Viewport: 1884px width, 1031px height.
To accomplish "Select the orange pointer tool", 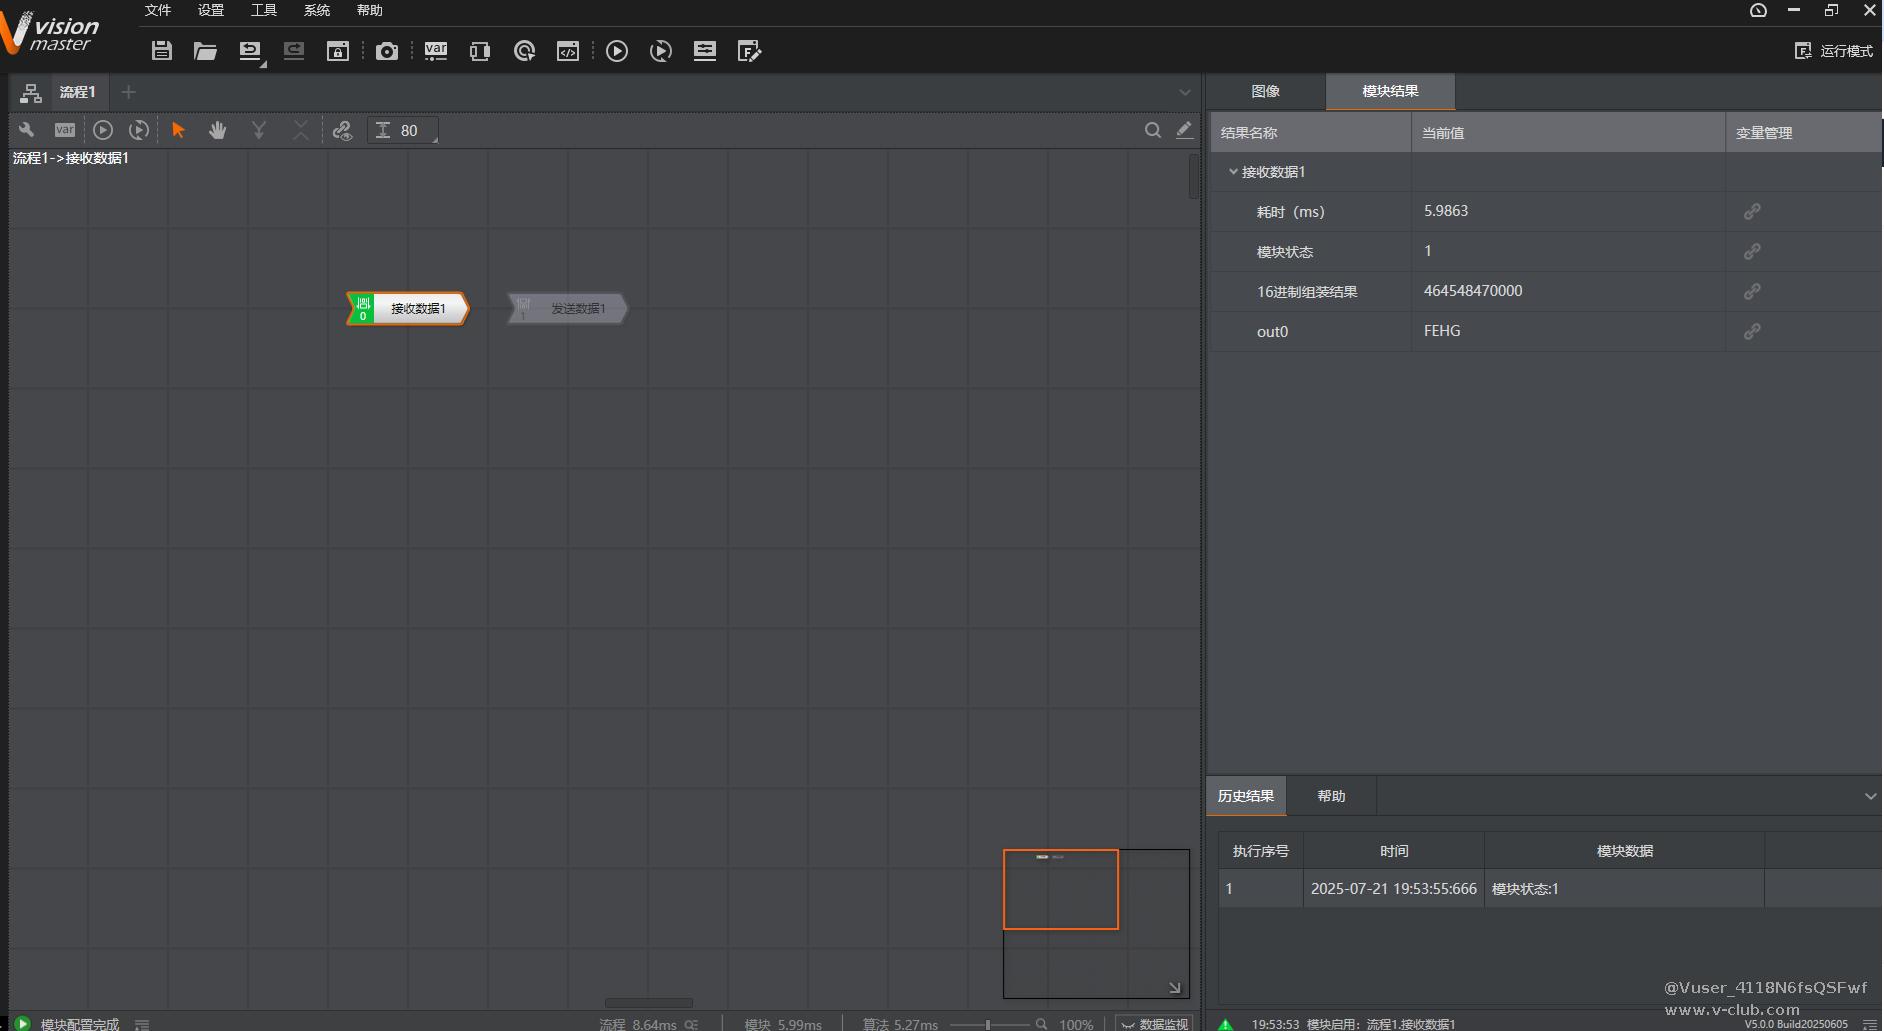I will 179,130.
